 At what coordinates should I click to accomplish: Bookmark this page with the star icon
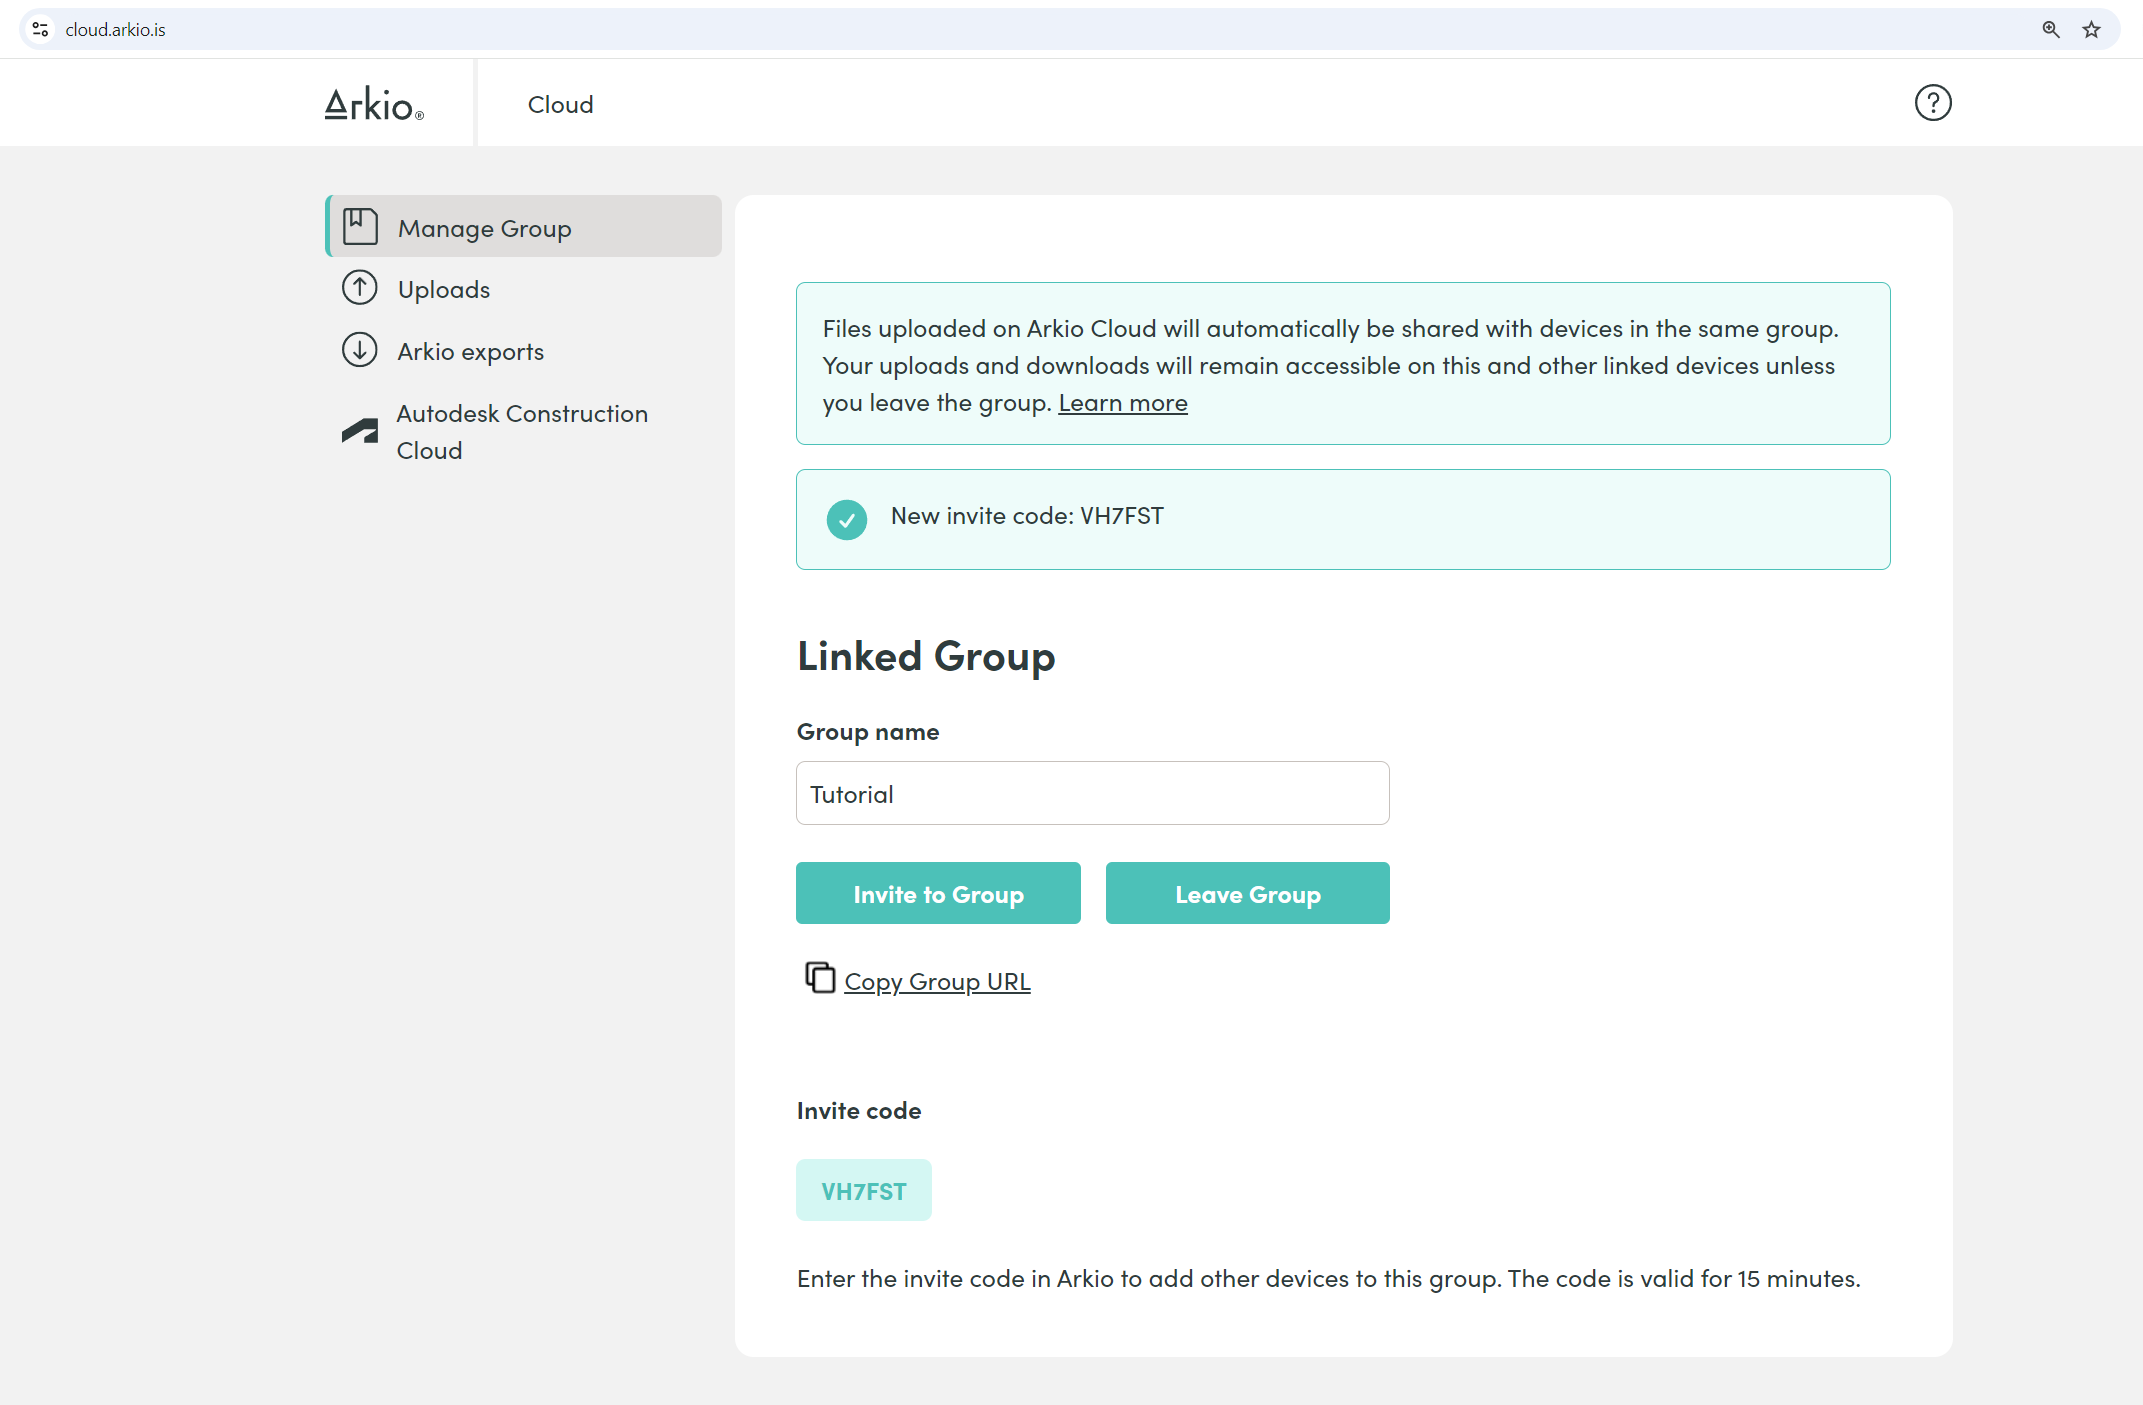click(x=2091, y=29)
